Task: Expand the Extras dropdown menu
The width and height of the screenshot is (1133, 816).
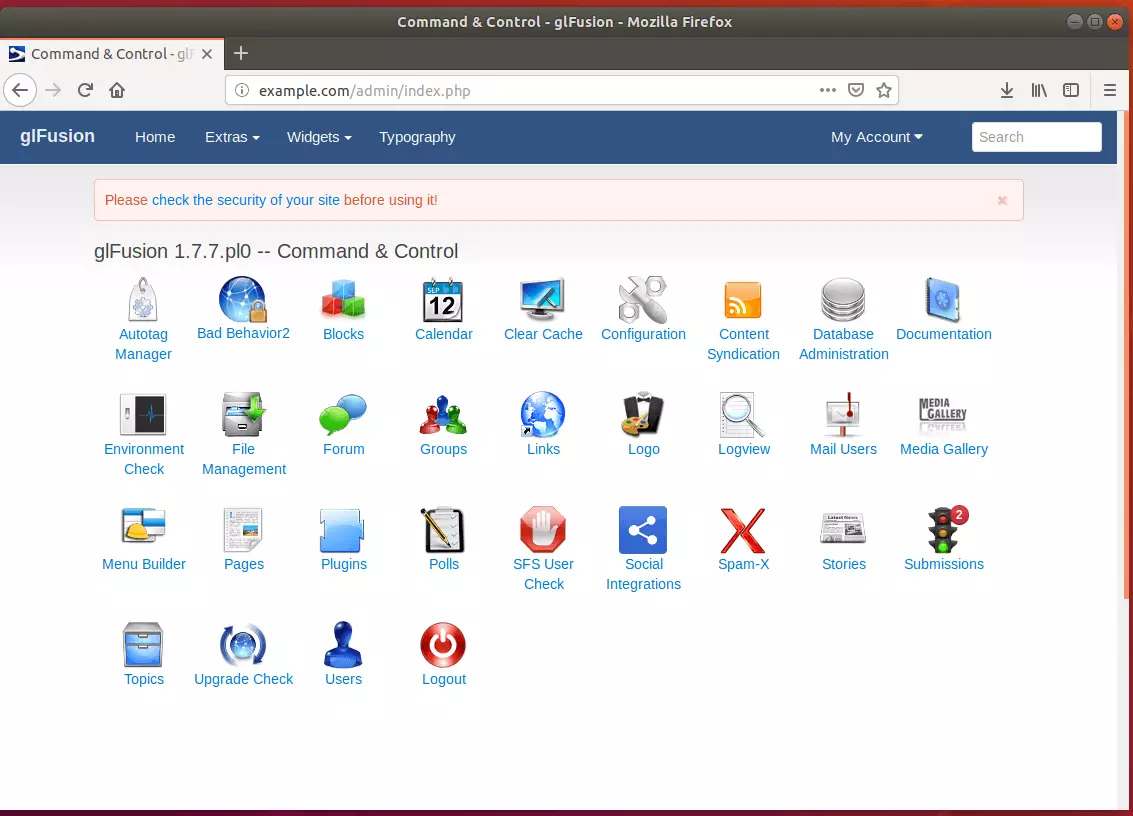Action: click(x=232, y=137)
